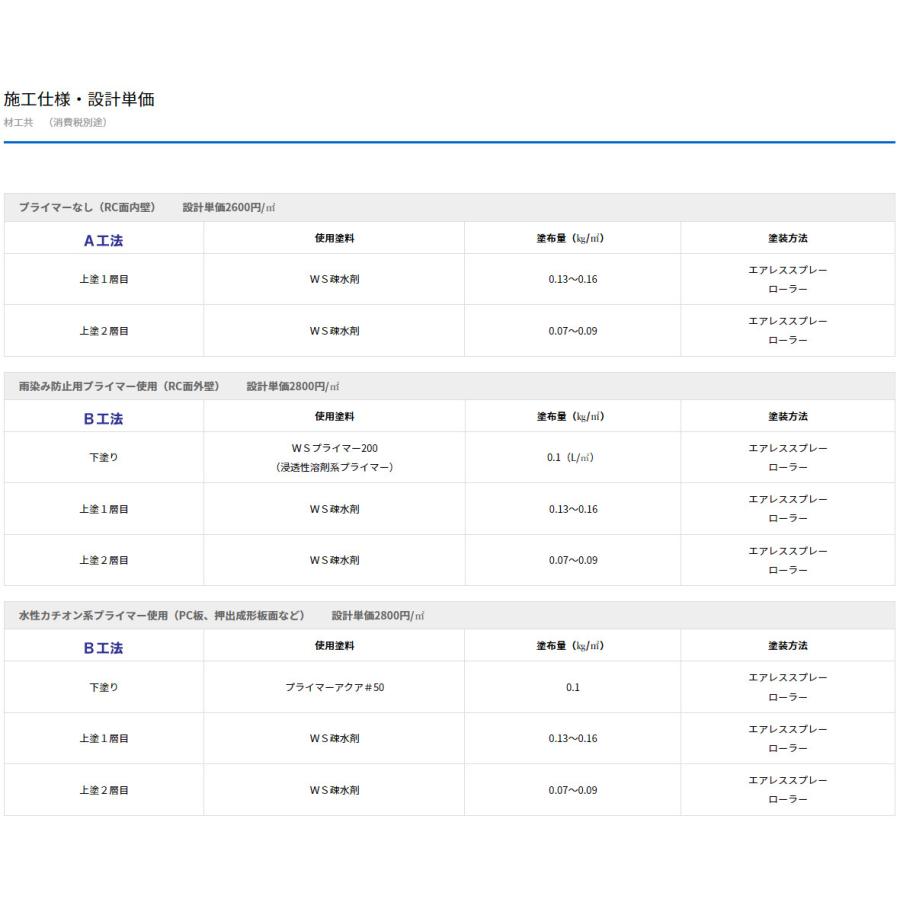Select the プライマーアクア＃50 paint name
900x900 pixels.
[334, 687]
